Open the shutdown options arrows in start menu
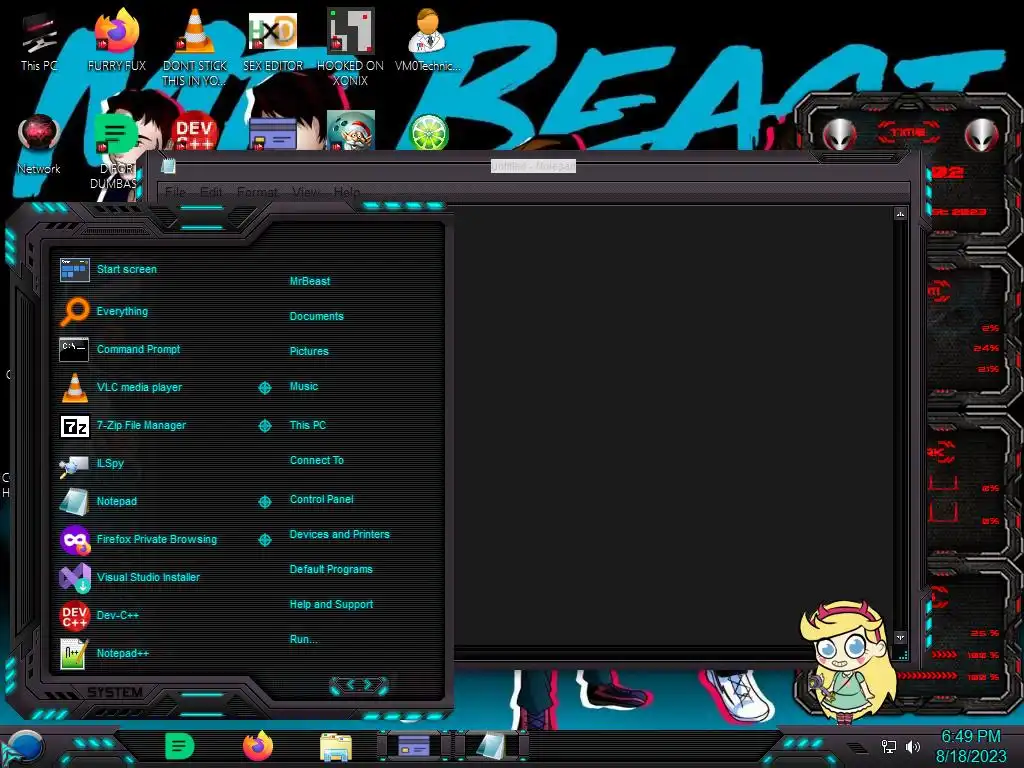 coord(359,684)
